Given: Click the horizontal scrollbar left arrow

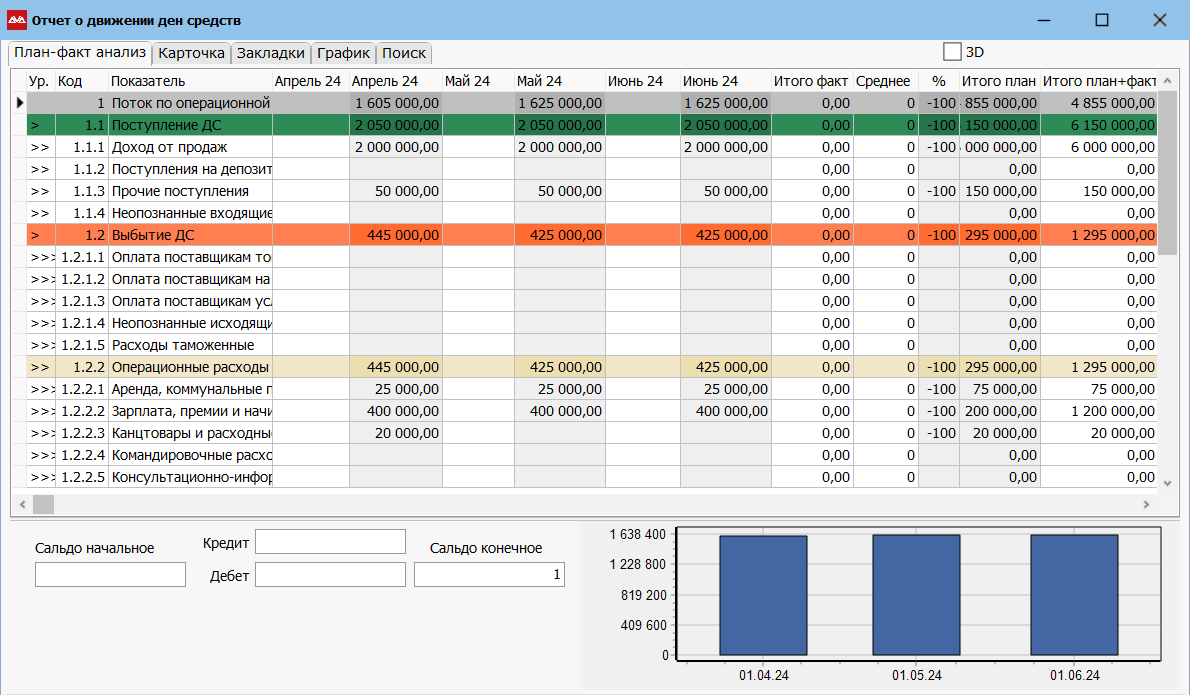Looking at the screenshot, I should point(20,504).
